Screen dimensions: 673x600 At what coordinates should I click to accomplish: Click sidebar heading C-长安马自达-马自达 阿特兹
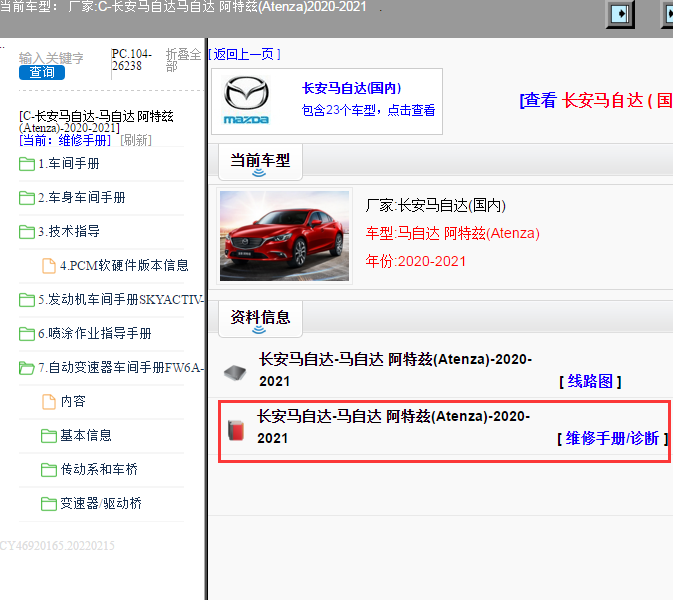point(96,122)
